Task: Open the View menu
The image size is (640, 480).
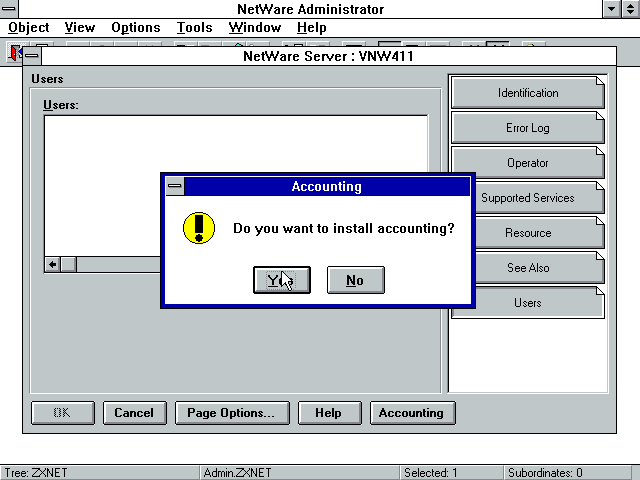Action: coord(80,28)
